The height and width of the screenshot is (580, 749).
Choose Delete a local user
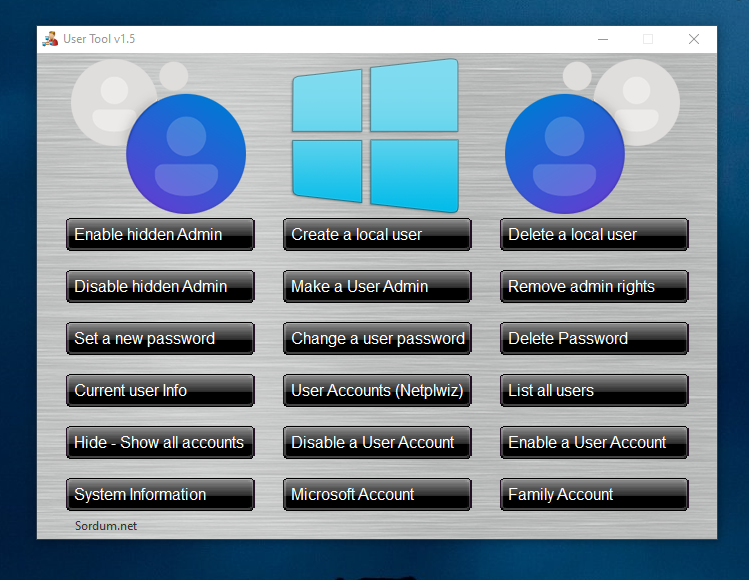[x=594, y=235]
